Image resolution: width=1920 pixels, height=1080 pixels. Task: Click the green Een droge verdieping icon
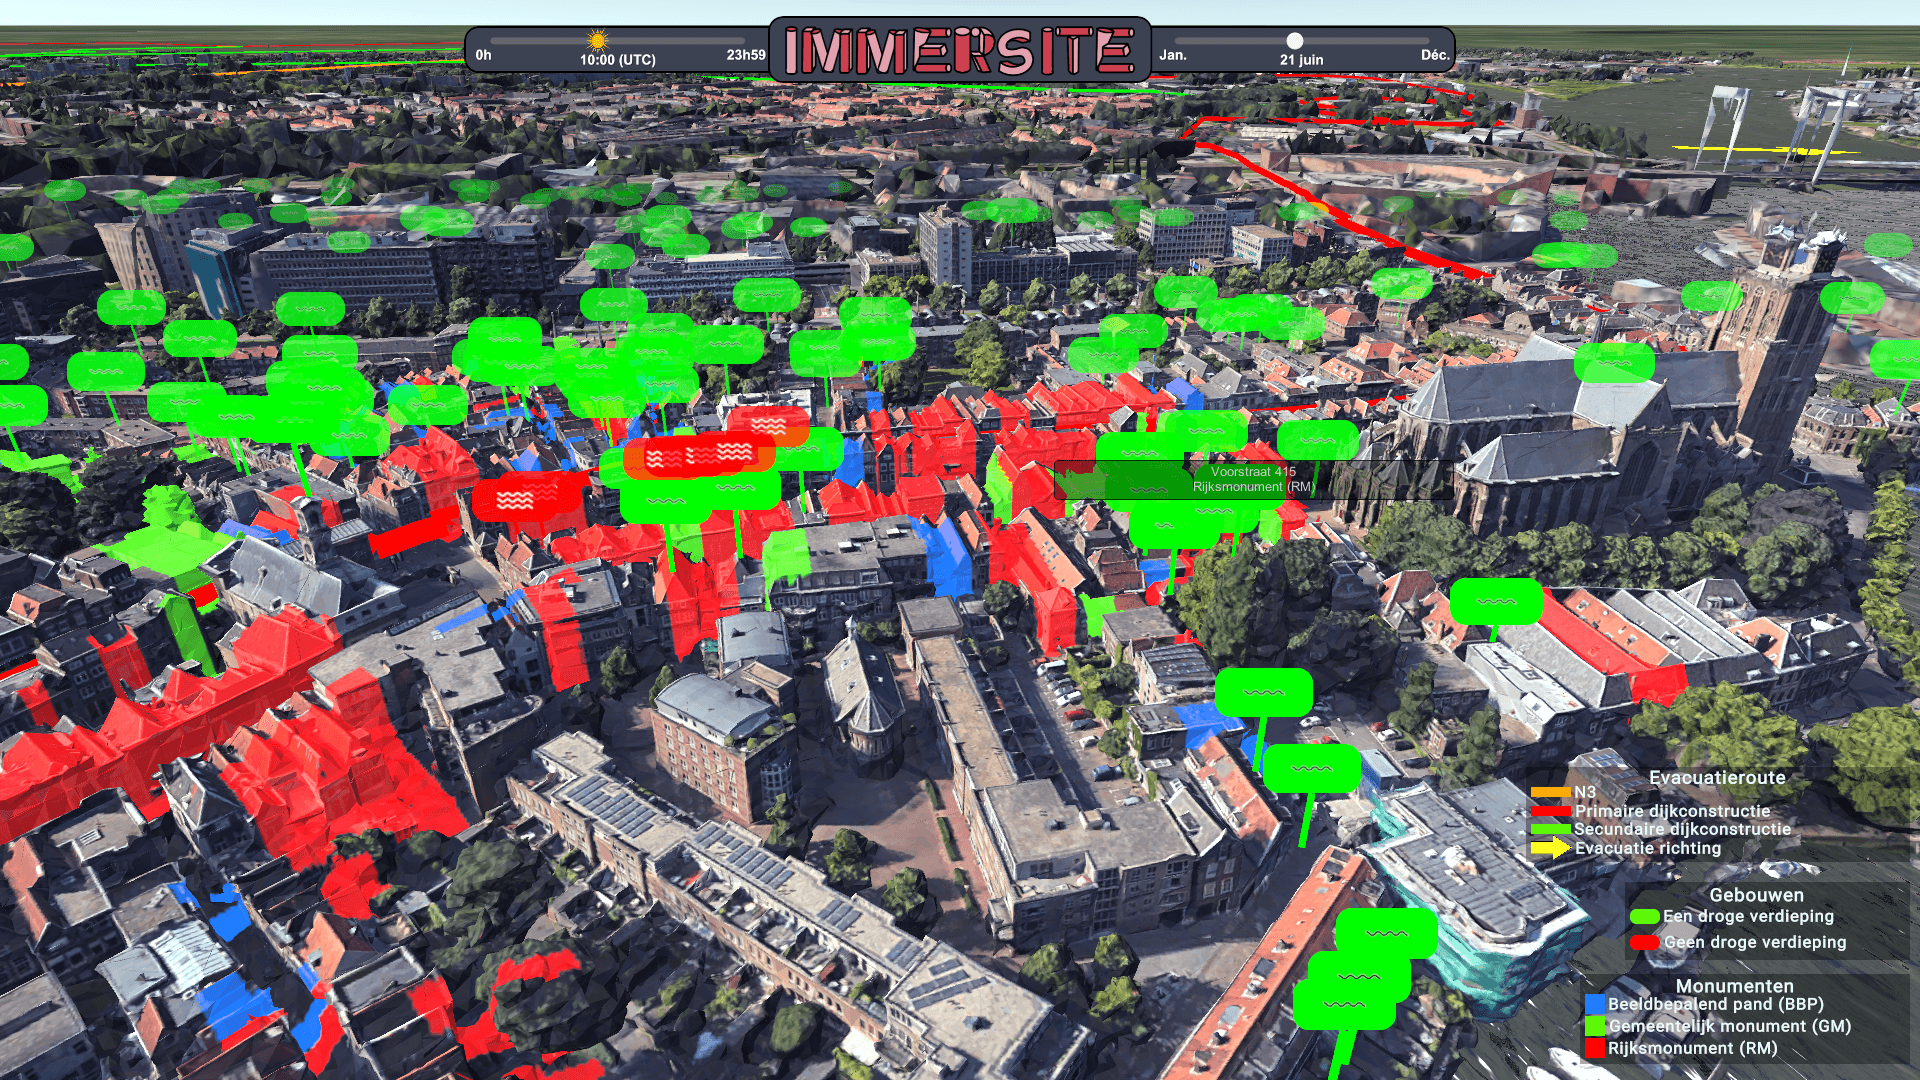coord(1644,916)
